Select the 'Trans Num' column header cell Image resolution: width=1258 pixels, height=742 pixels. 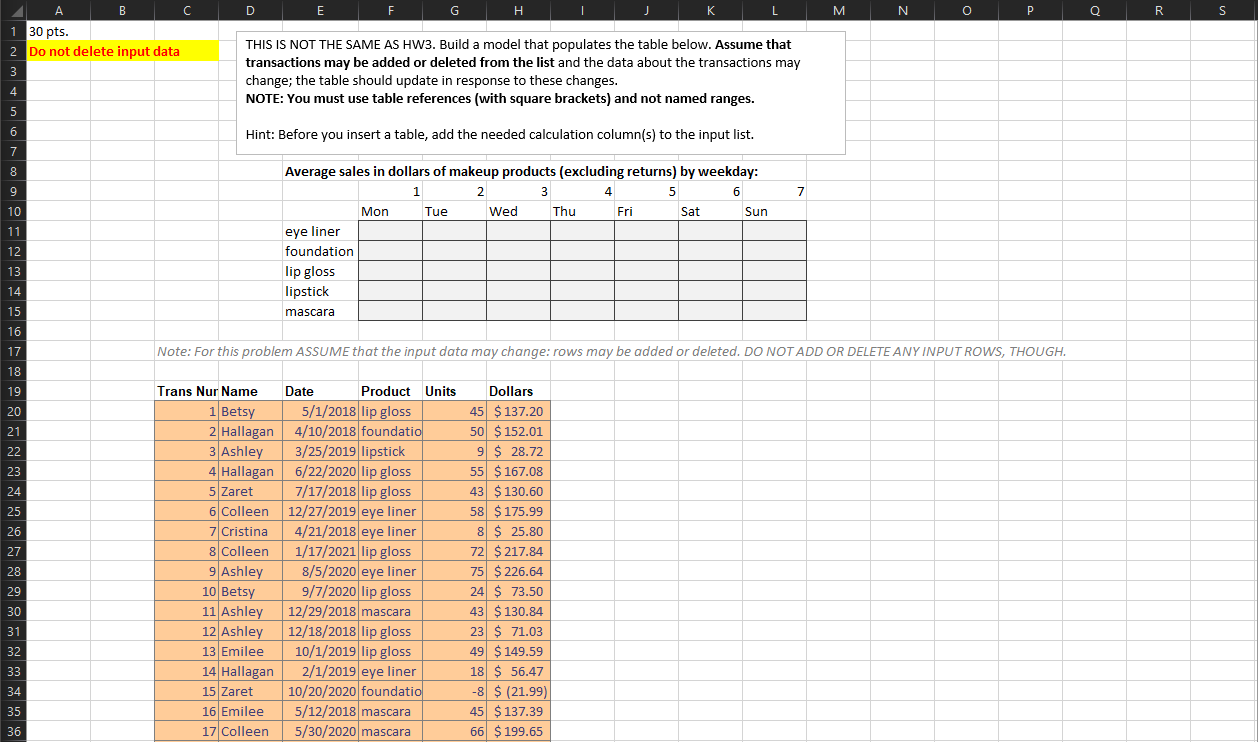187,391
